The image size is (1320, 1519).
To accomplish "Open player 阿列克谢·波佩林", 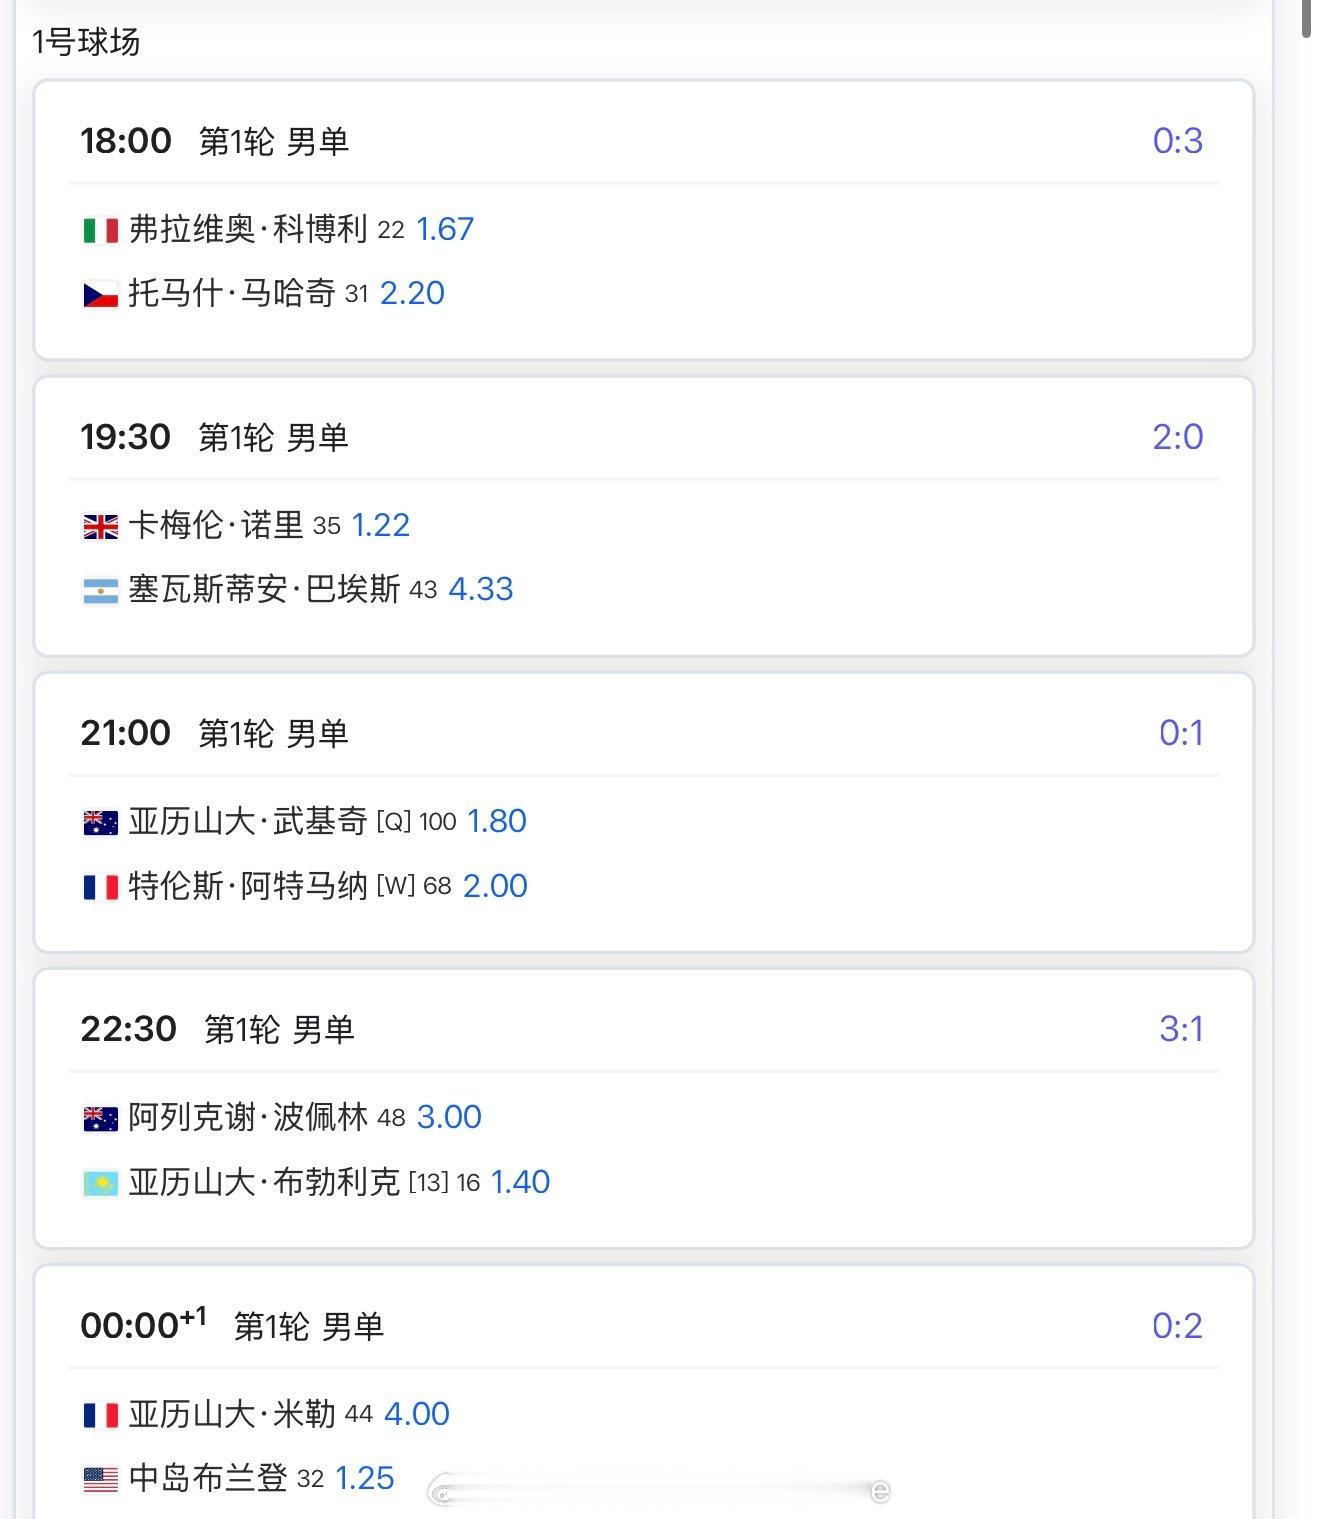I will click(x=248, y=1117).
